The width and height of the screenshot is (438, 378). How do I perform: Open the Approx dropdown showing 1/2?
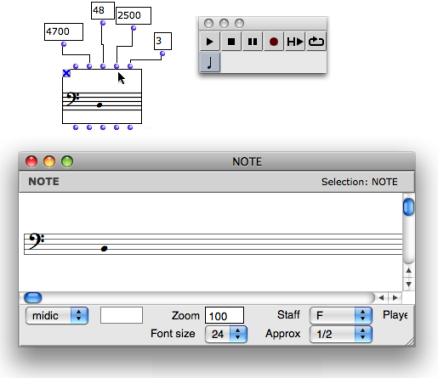pos(341,334)
